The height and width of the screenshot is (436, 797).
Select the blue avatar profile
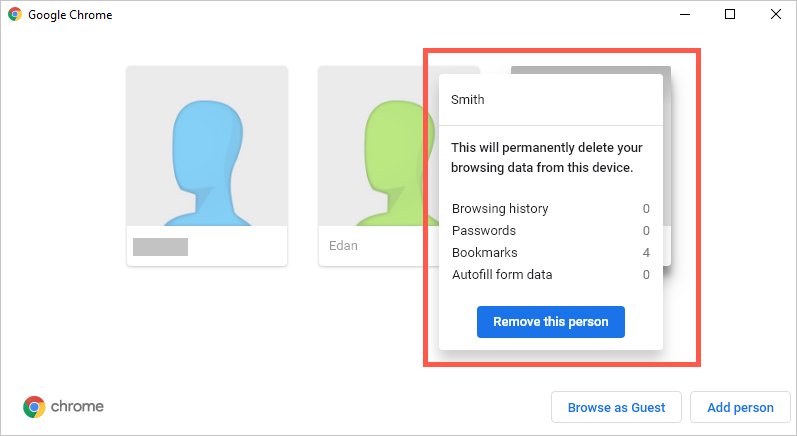(x=207, y=146)
